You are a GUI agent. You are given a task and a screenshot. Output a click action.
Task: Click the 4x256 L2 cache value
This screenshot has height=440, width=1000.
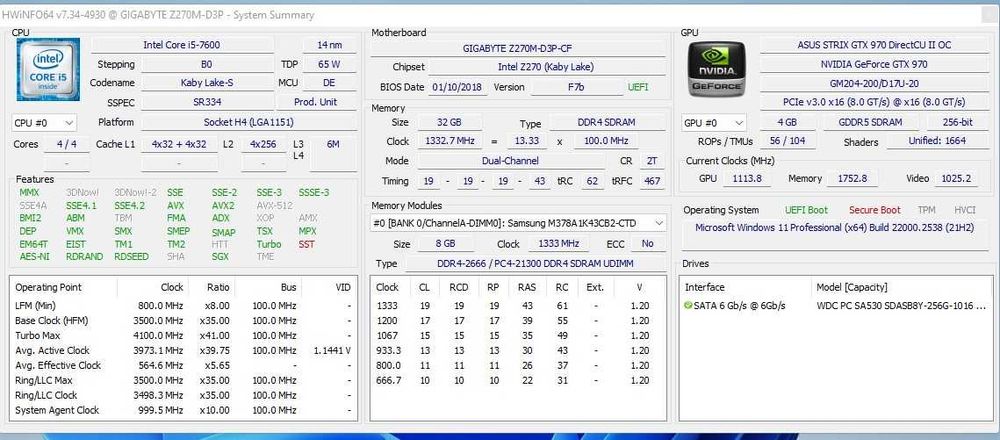(263, 145)
